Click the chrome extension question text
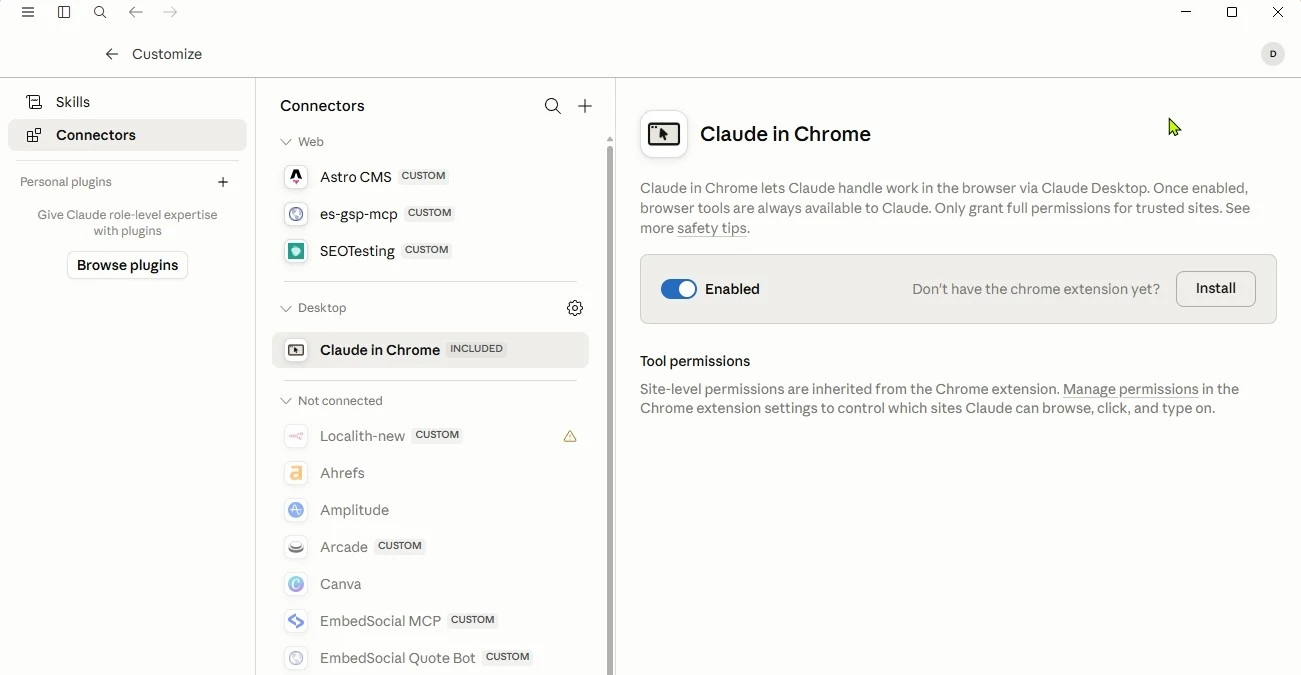 1036,290
